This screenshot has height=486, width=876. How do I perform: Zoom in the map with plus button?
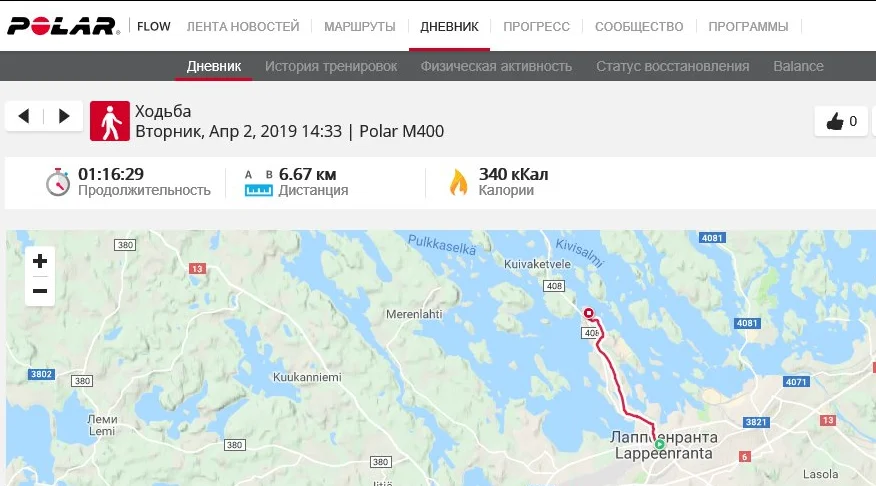[40, 261]
